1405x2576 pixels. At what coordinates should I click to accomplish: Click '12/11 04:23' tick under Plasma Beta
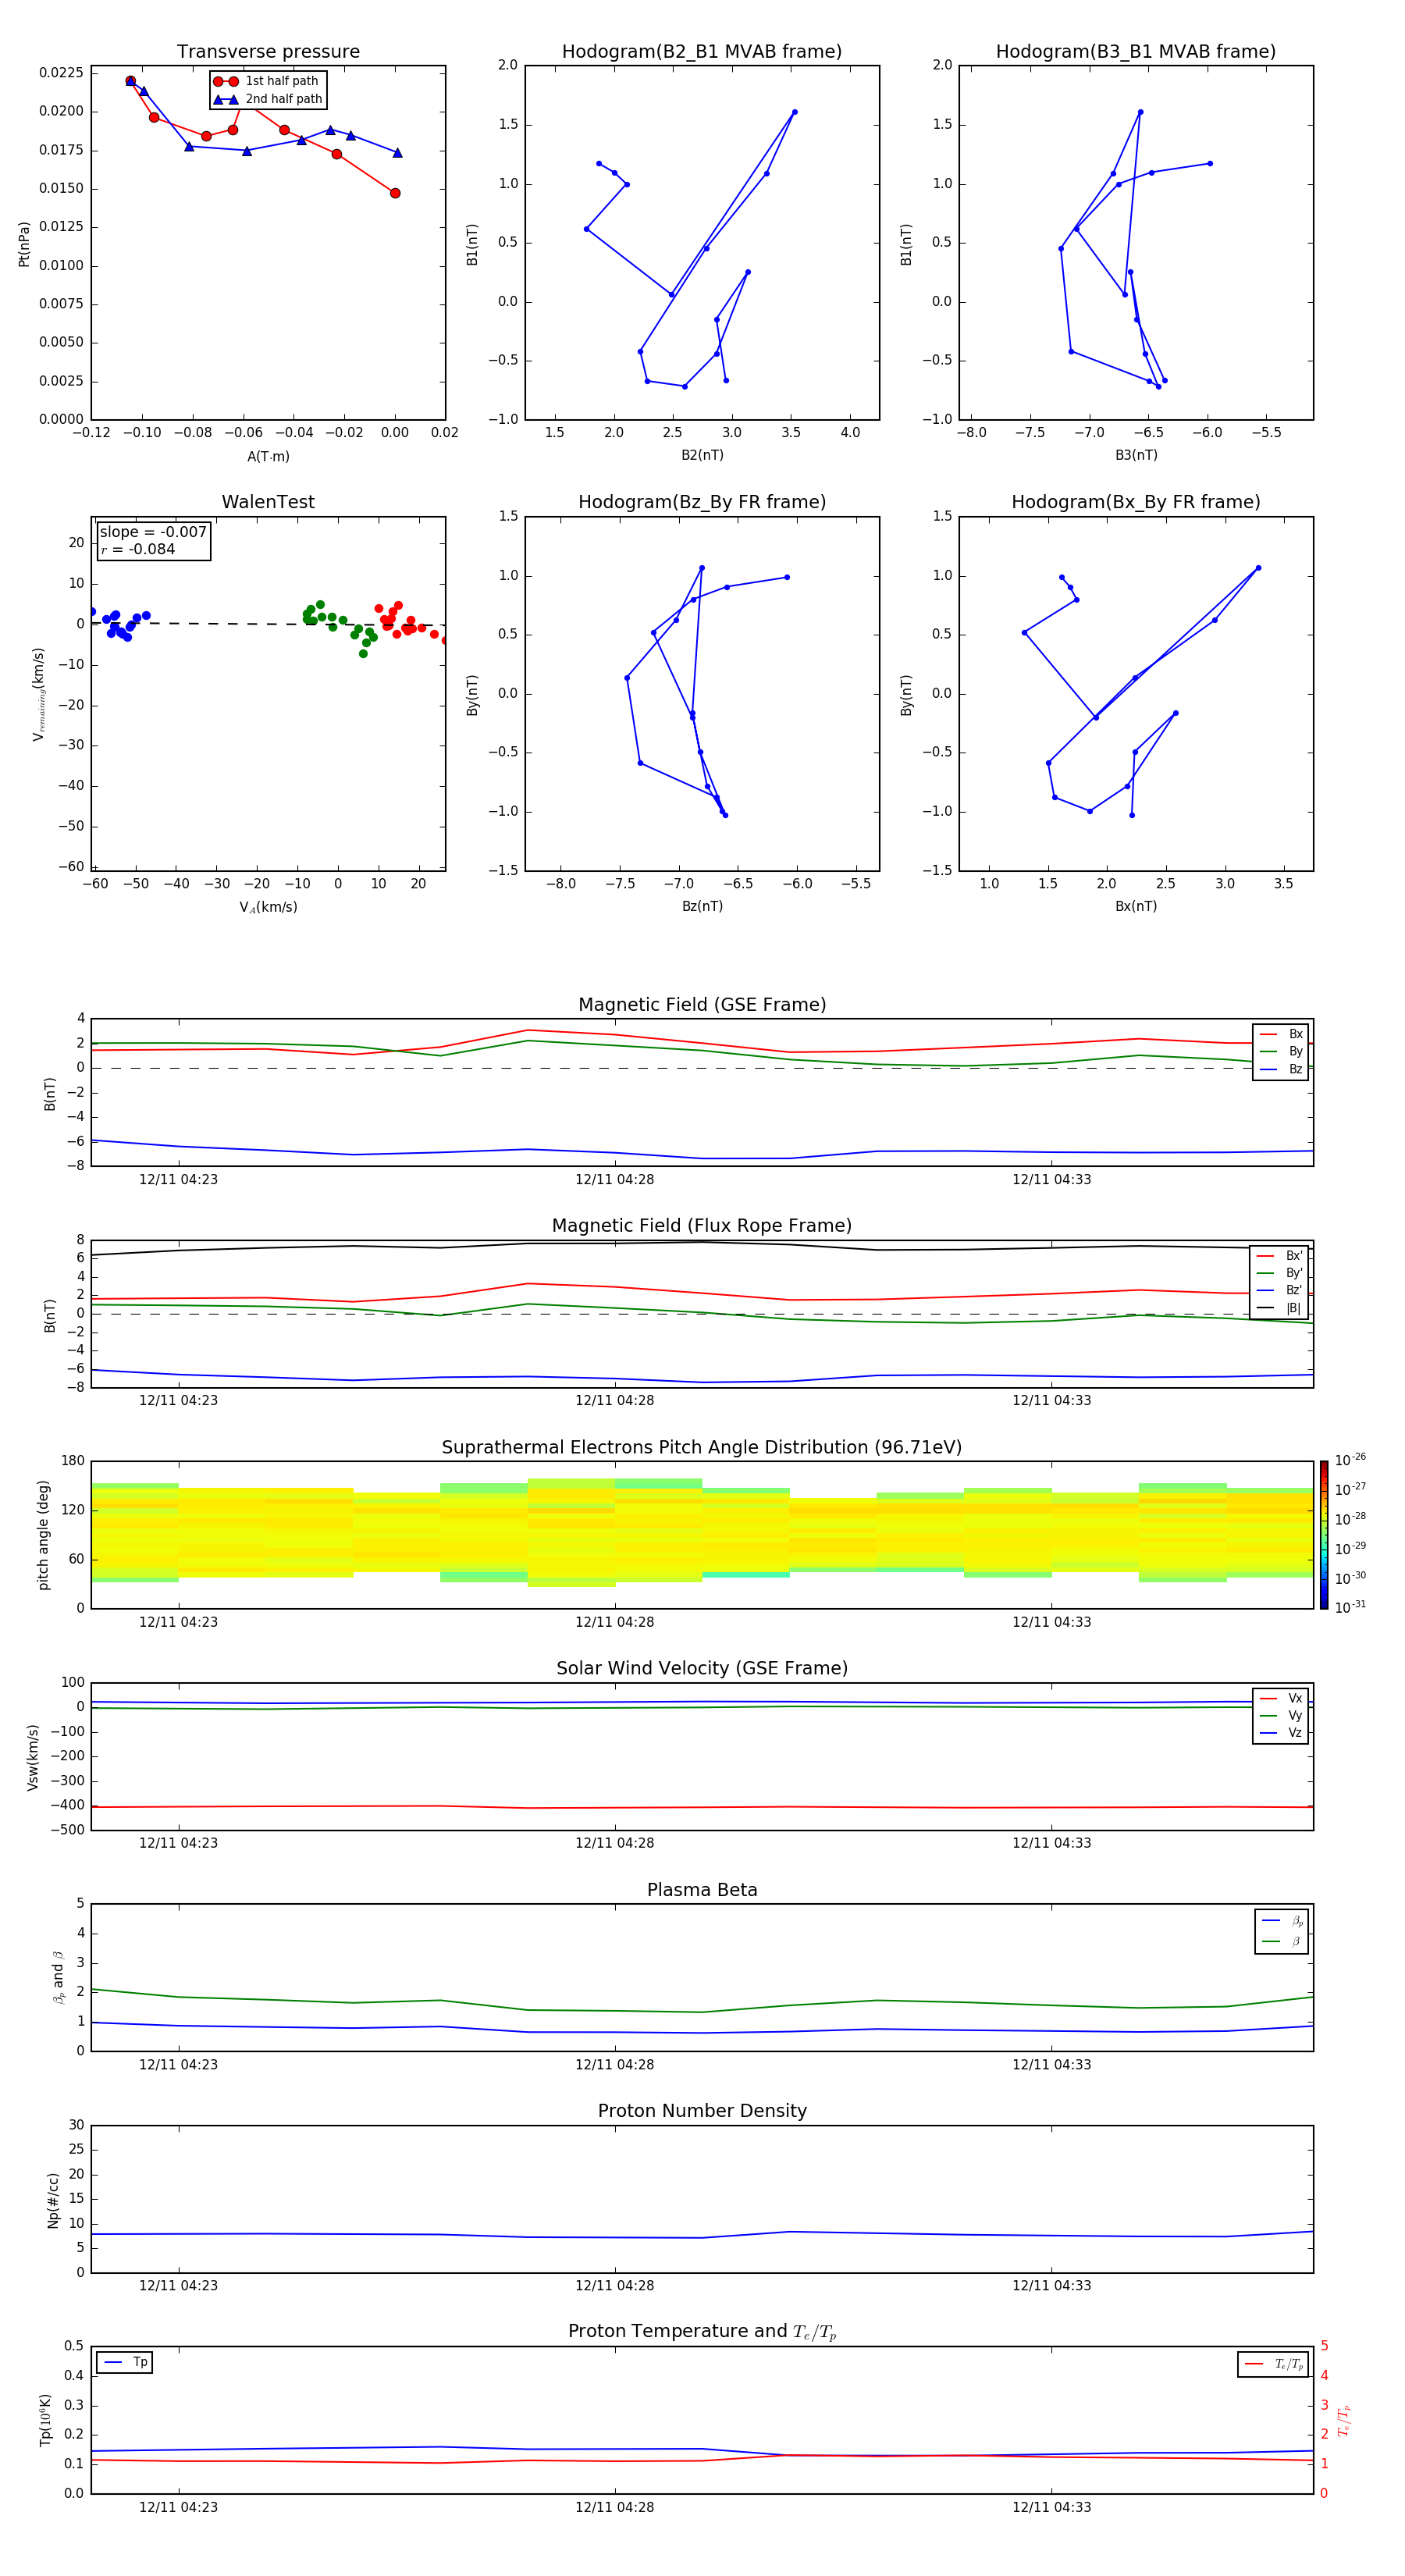(178, 2065)
